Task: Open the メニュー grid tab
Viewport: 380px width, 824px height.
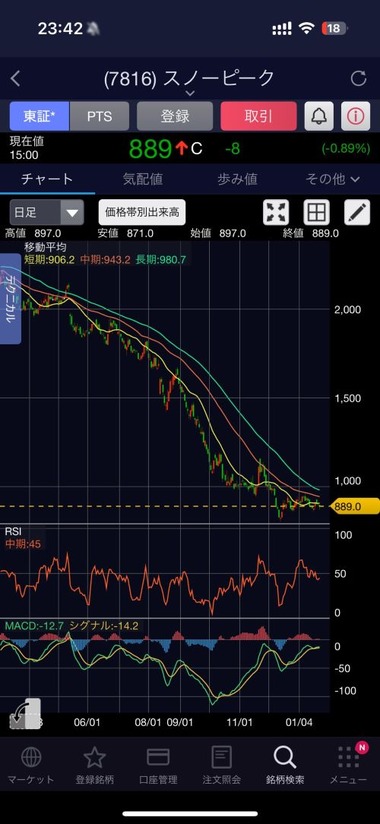Action: 348,766
